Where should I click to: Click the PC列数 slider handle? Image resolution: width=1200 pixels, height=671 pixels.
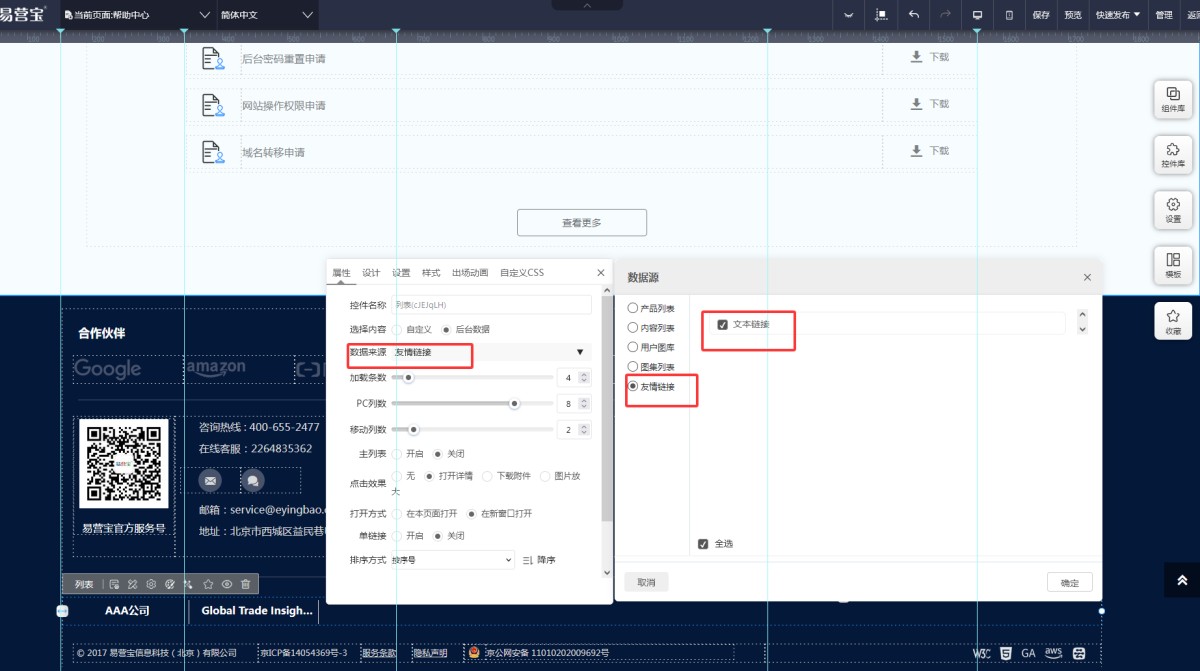pyautogui.click(x=514, y=404)
